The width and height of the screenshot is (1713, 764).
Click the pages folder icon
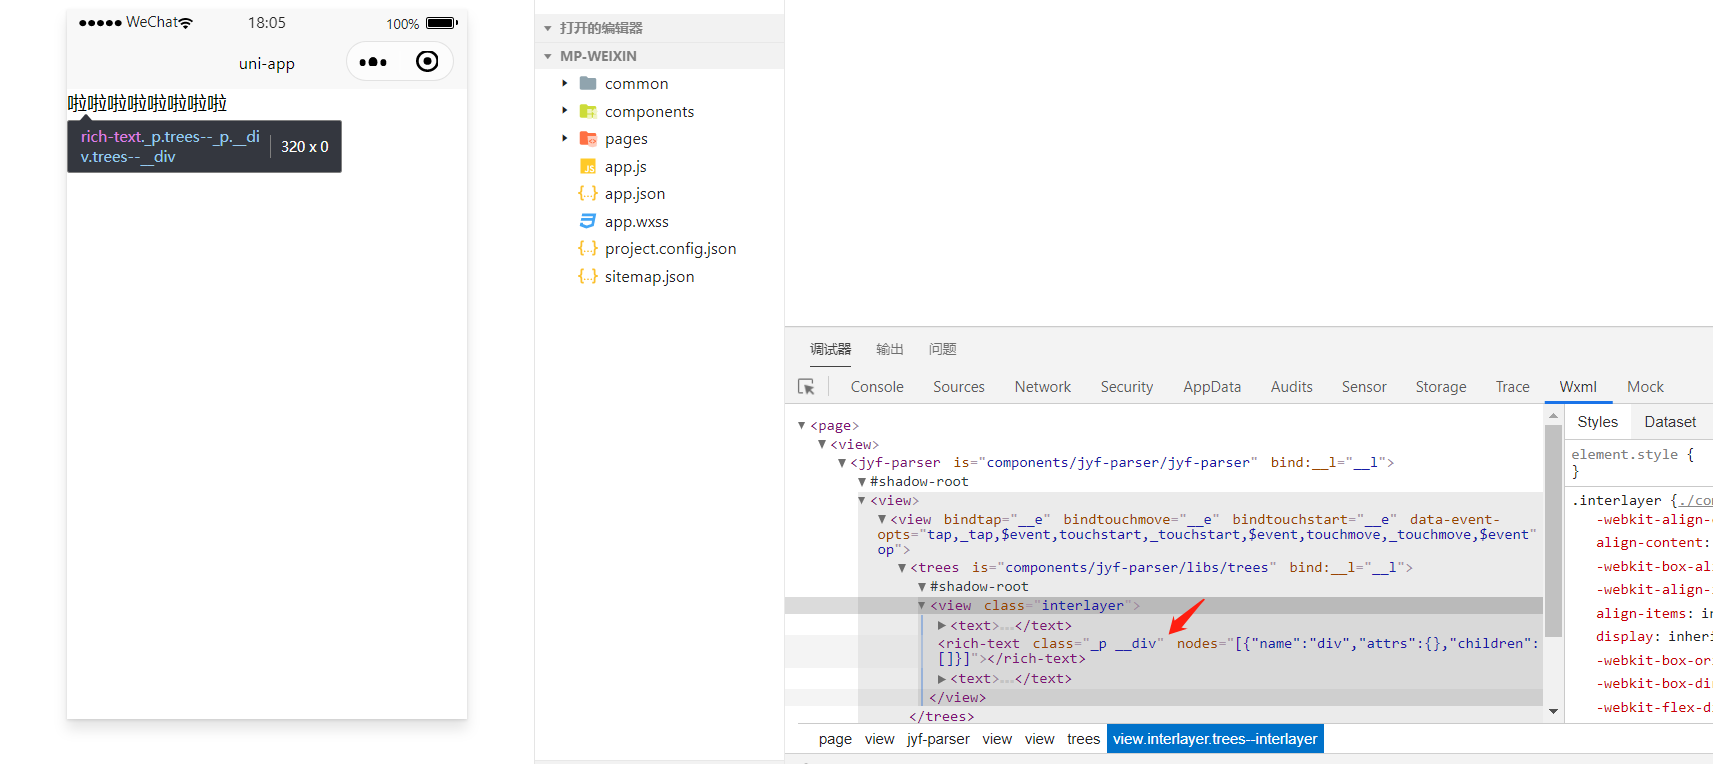(x=588, y=138)
